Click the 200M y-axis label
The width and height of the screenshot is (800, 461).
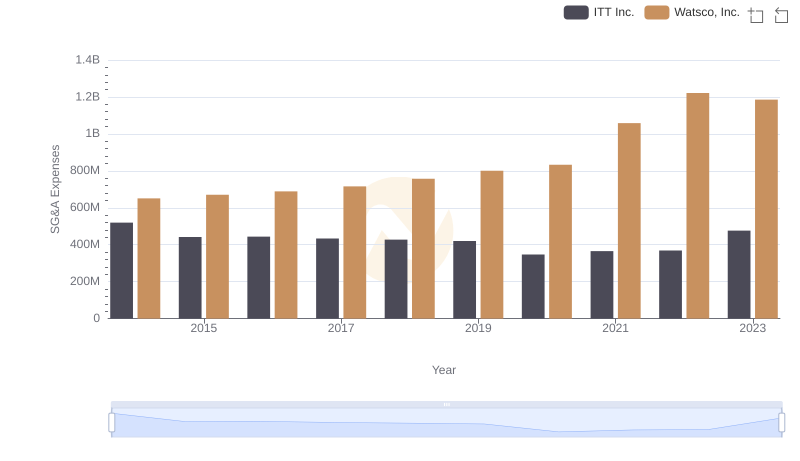pyautogui.click(x=85, y=281)
